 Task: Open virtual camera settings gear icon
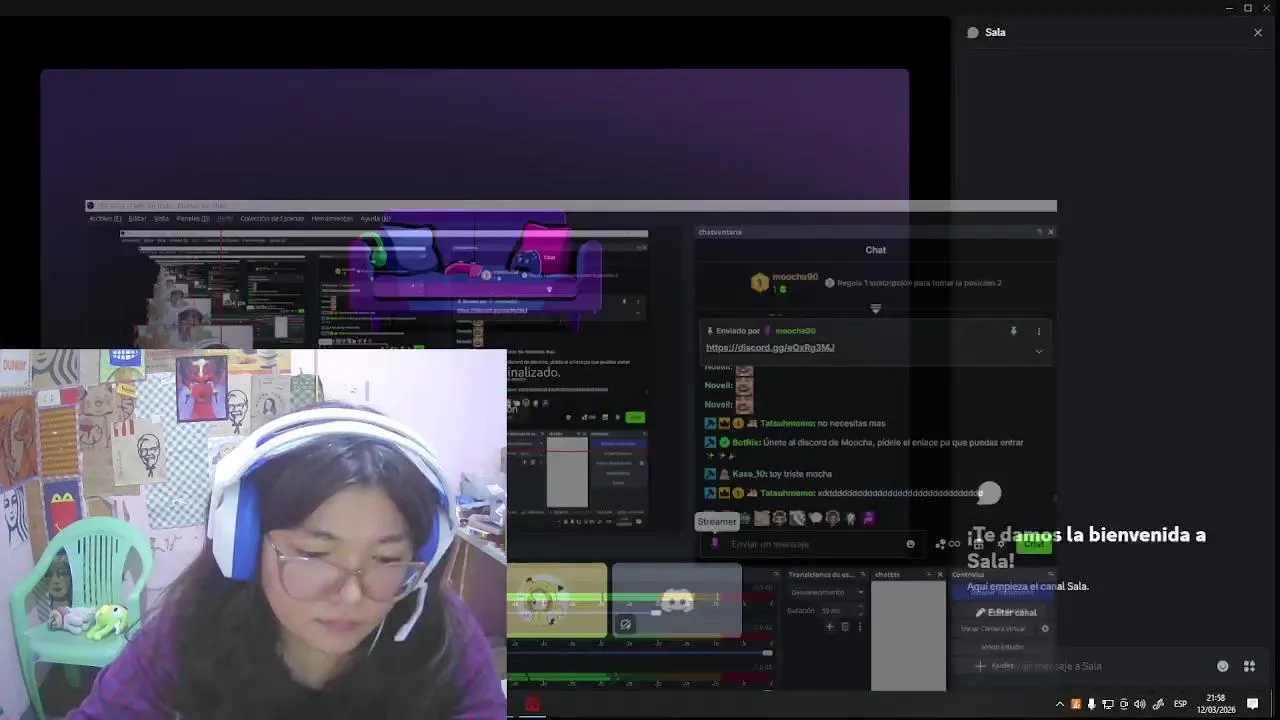pos(1045,629)
